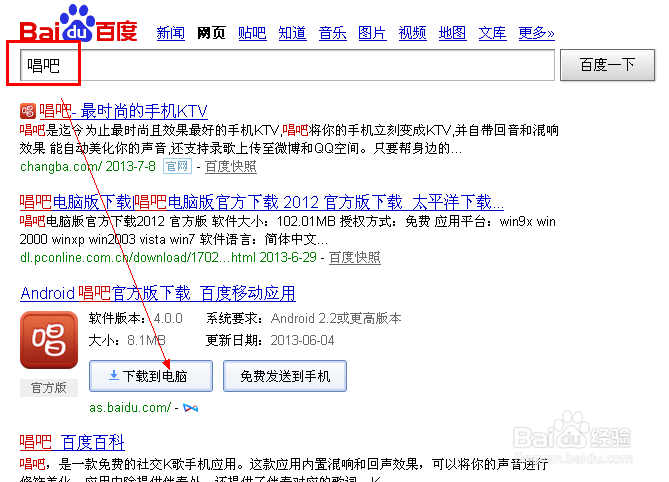This screenshot has height=482, width=669.
Task: Click the 系统要求 Android 2.2或更高版本 text
Action: [x=304, y=319]
